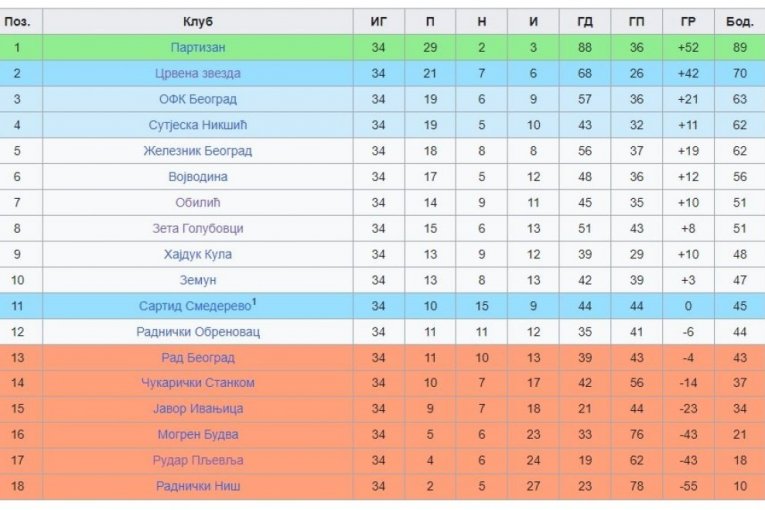
Task: Open the Партизан club link
Action: pyautogui.click(x=198, y=47)
